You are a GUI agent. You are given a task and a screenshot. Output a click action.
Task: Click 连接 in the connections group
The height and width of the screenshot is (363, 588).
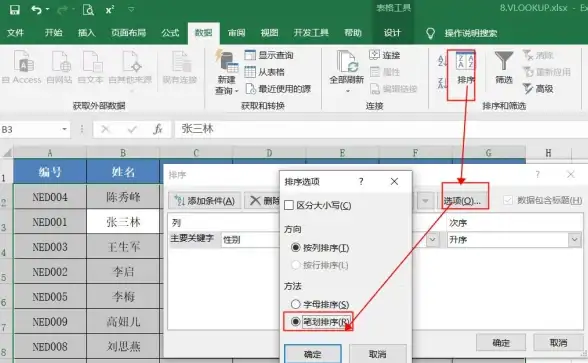385,55
